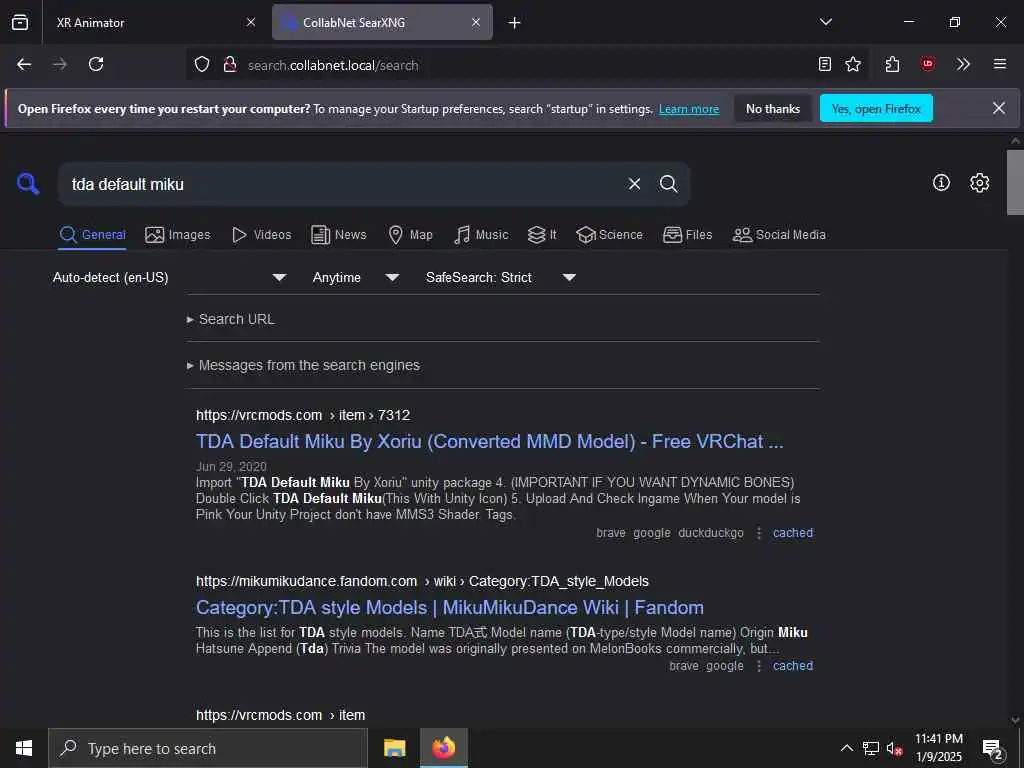Screen dimensions: 1024x768
Task: Open more options for Fandom result
Action: pyautogui.click(x=758, y=666)
